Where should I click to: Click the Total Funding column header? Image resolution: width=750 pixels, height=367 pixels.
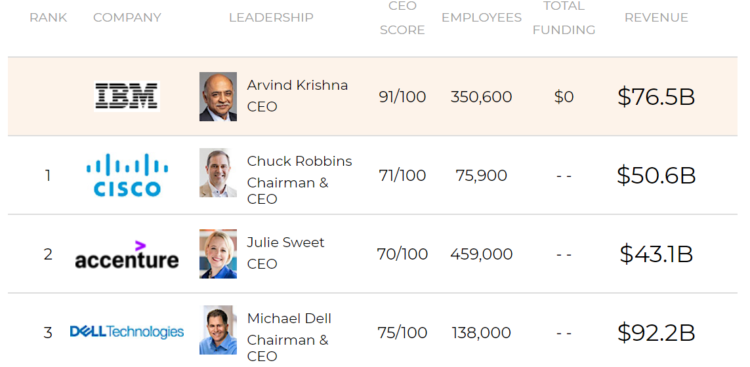click(x=564, y=18)
